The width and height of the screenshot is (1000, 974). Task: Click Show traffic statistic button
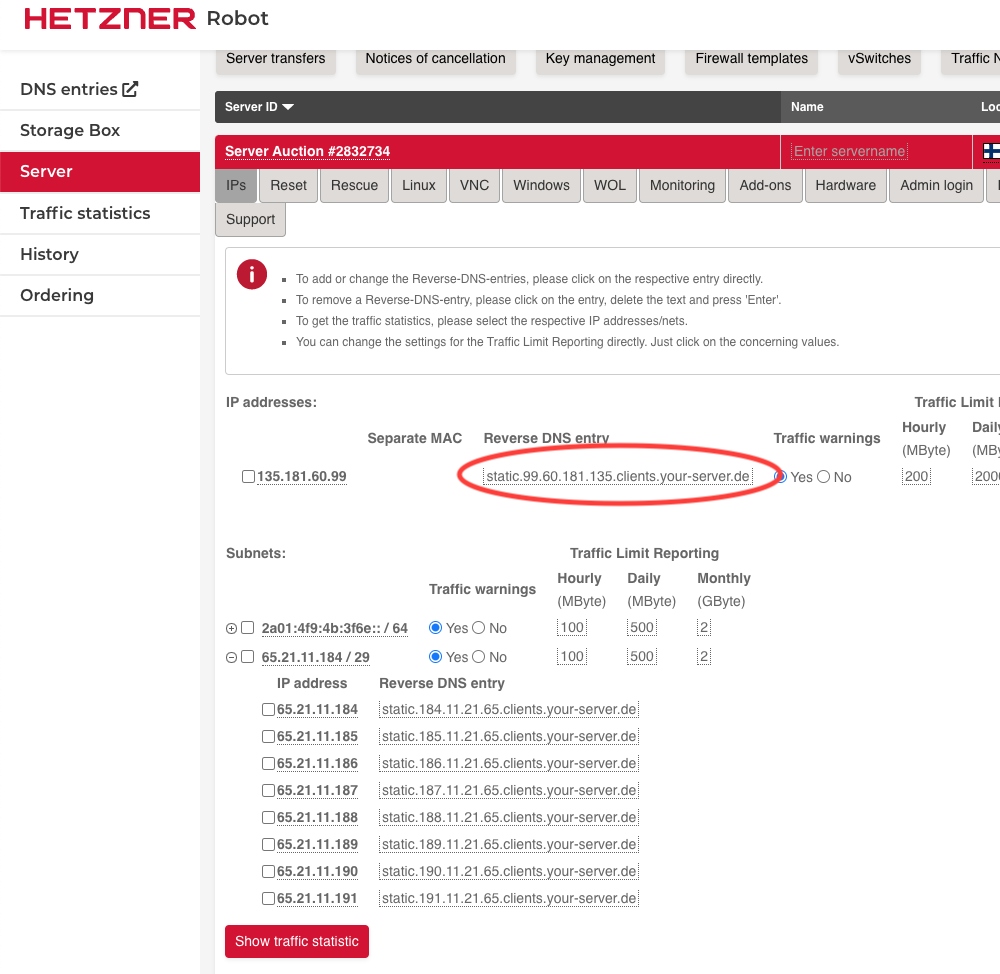tap(296, 941)
